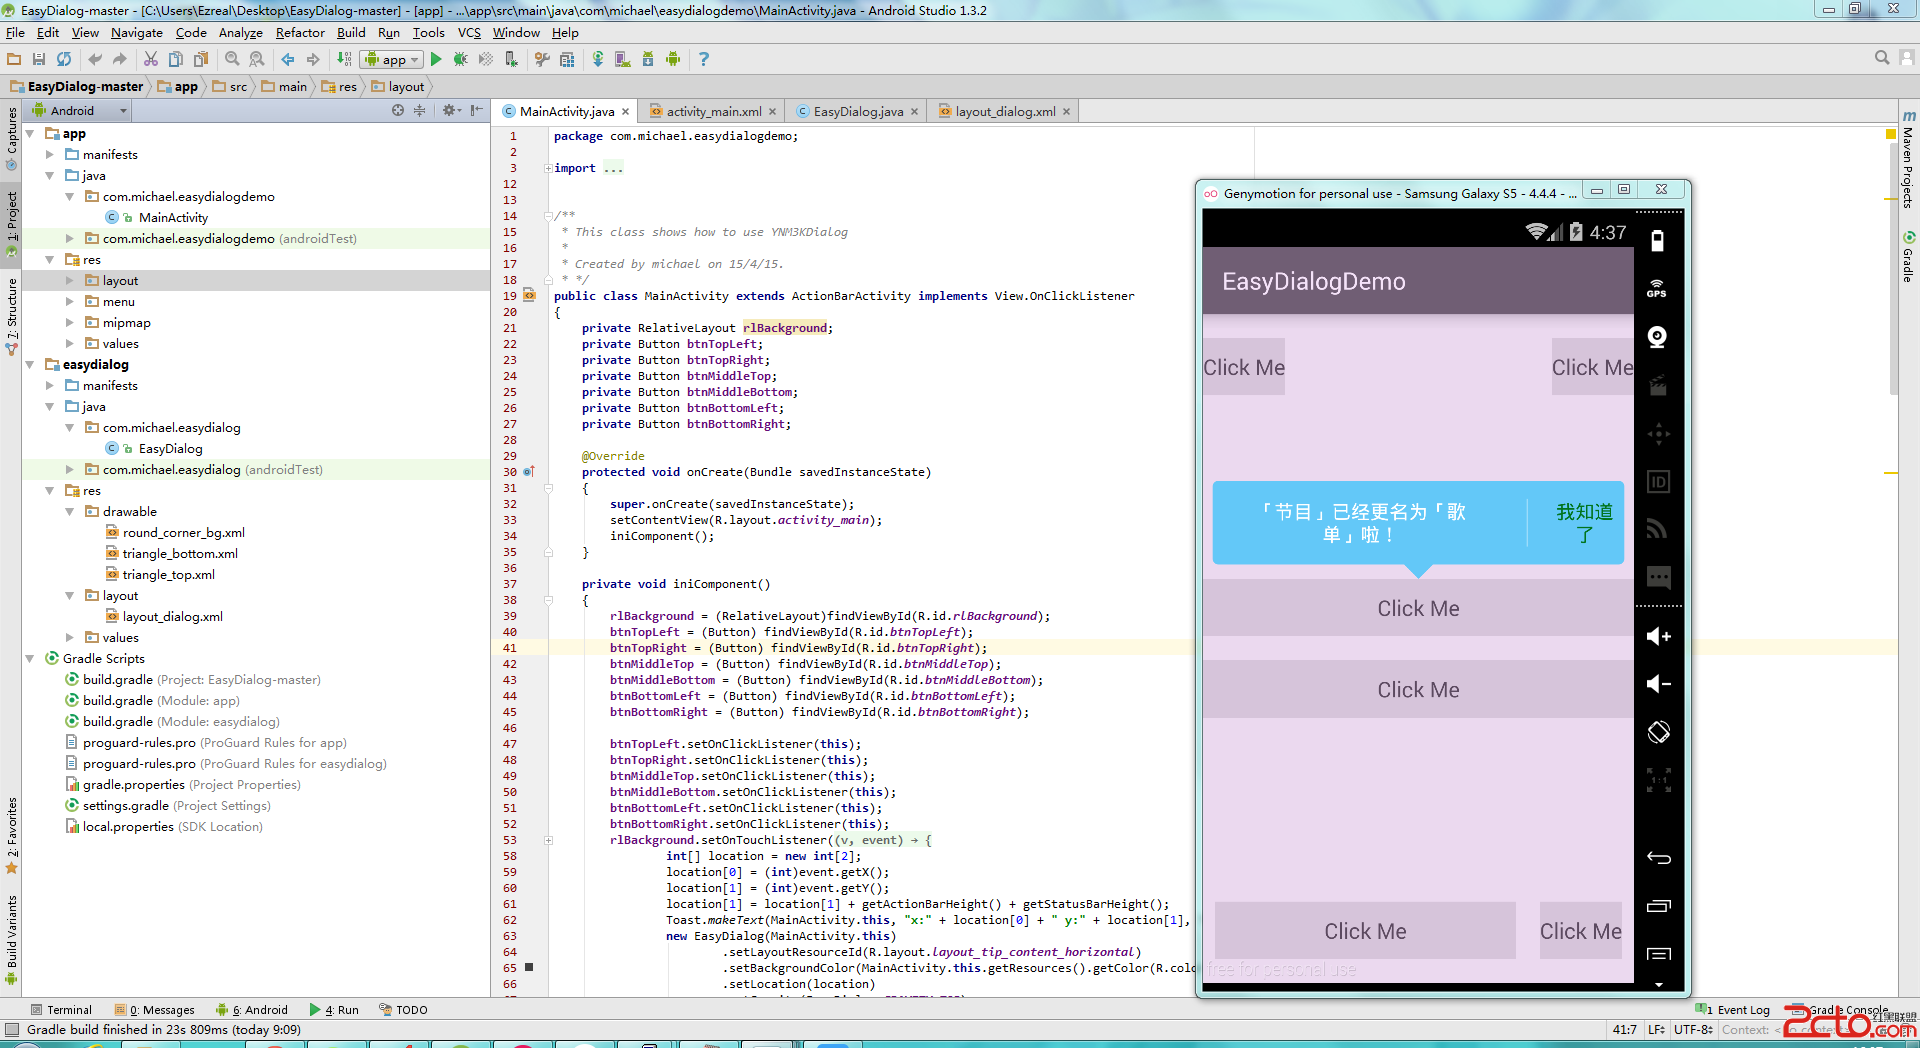The width and height of the screenshot is (1920, 1048).
Task: Click the Synchronize refresh icon in toolbar
Action: [64, 59]
